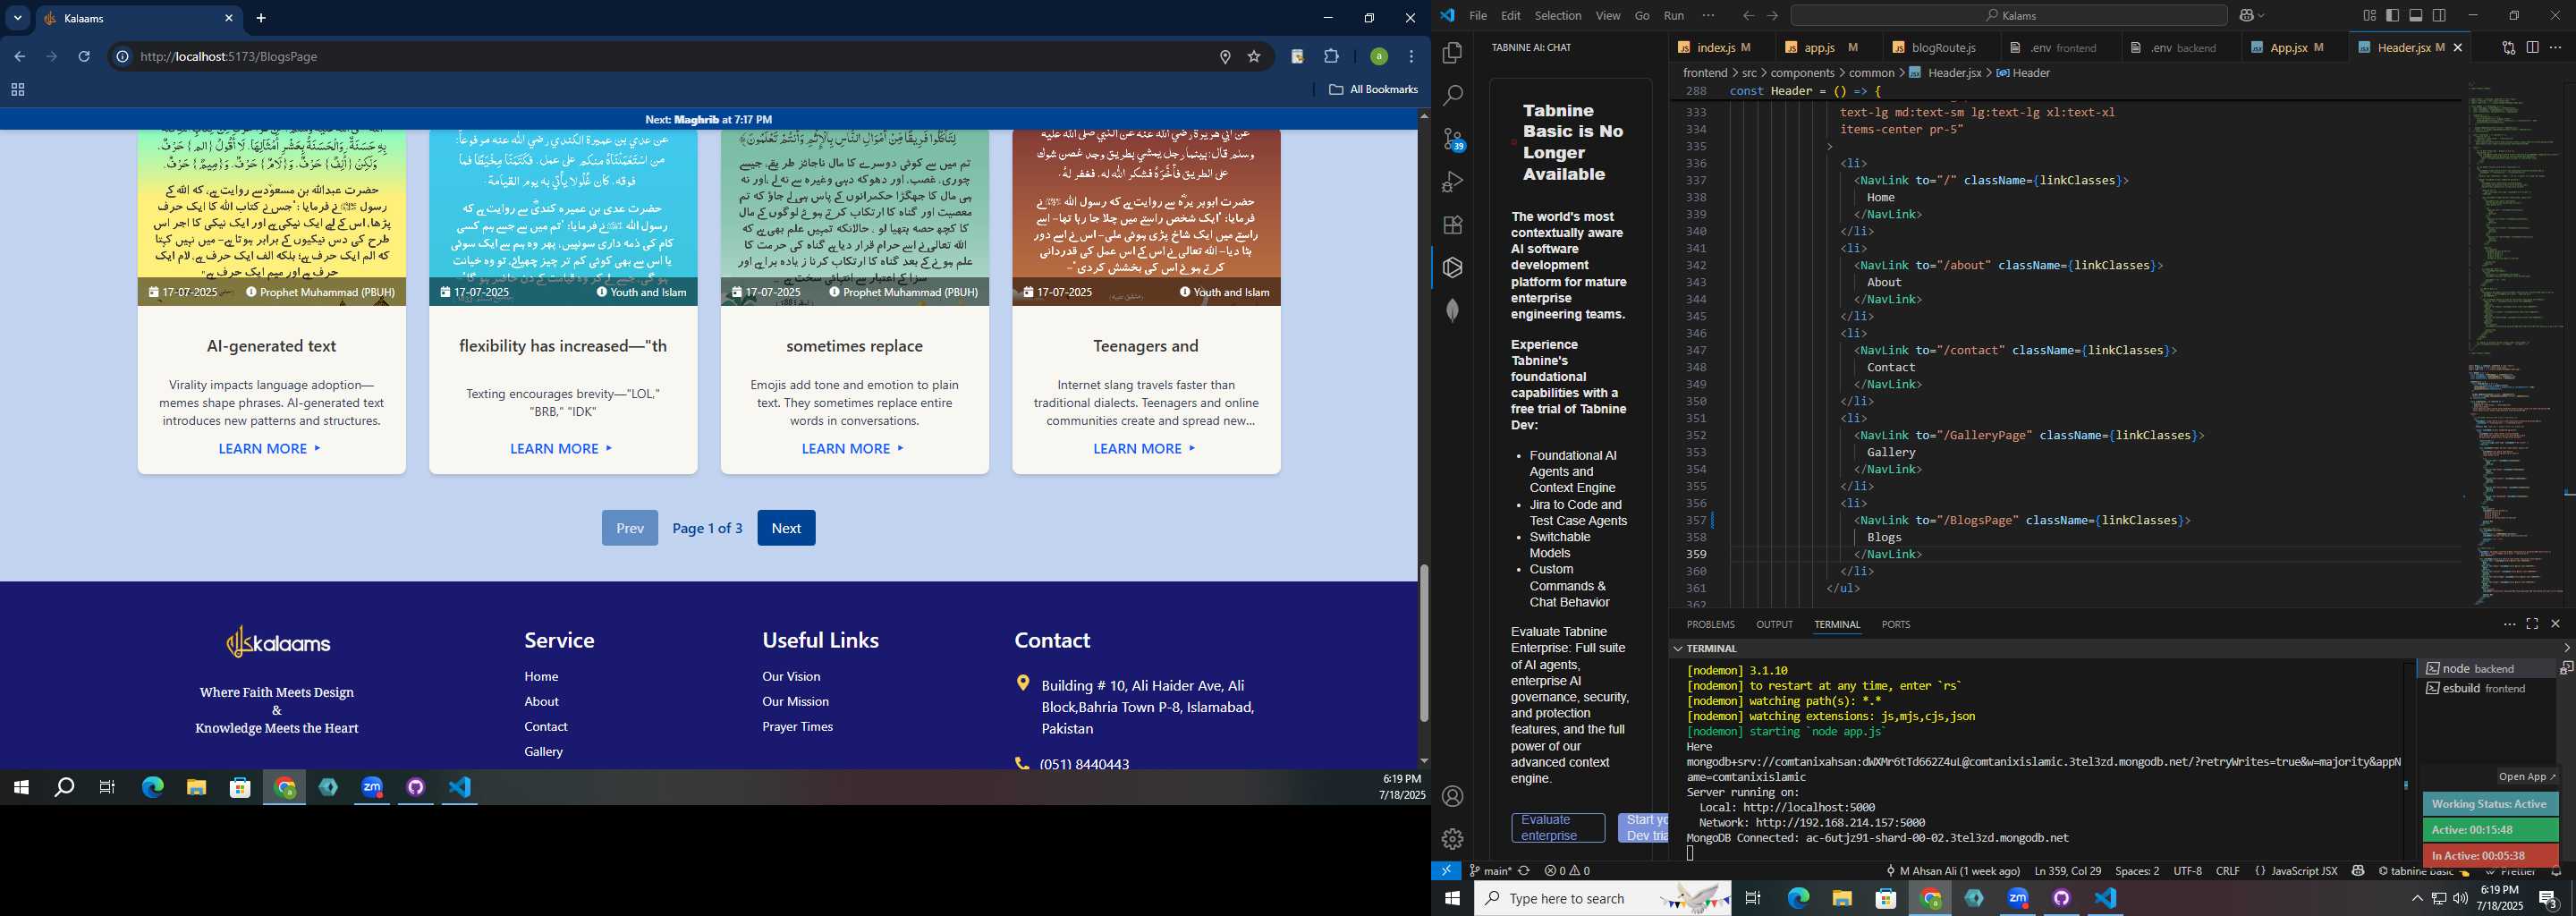Image resolution: width=2576 pixels, height=916 pixels.
Task: Toggle Primary Side Bar in VS Code
Action: tap(2392, 16)
